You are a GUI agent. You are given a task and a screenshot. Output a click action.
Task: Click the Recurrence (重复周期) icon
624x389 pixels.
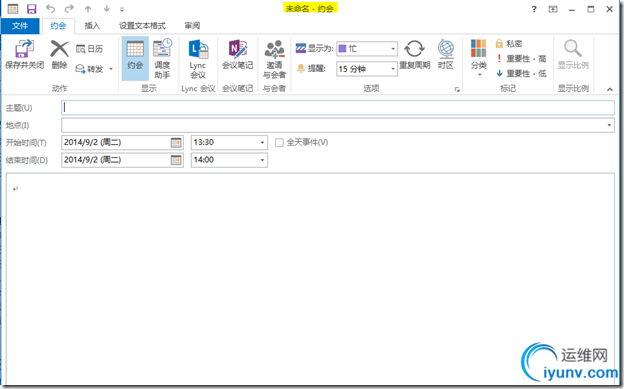coord(414,49)
